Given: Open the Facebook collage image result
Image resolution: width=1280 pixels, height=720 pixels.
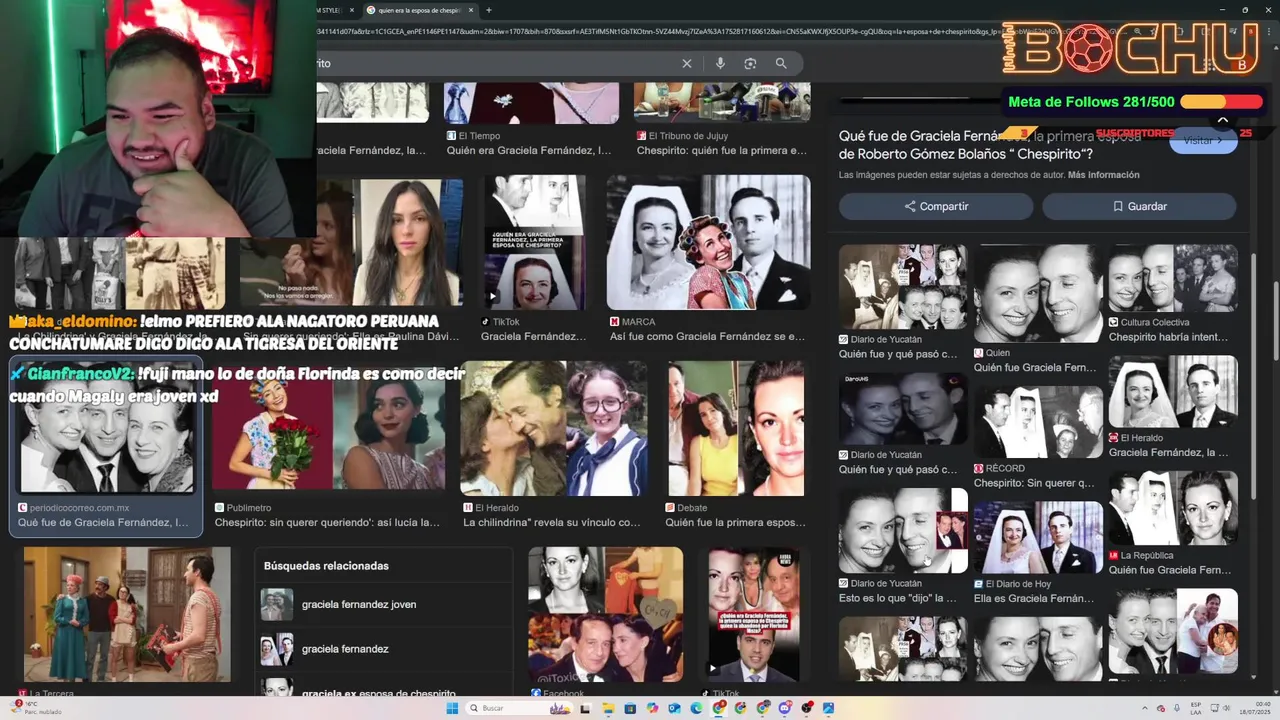Looking at the screenshot, I should 606,614.
